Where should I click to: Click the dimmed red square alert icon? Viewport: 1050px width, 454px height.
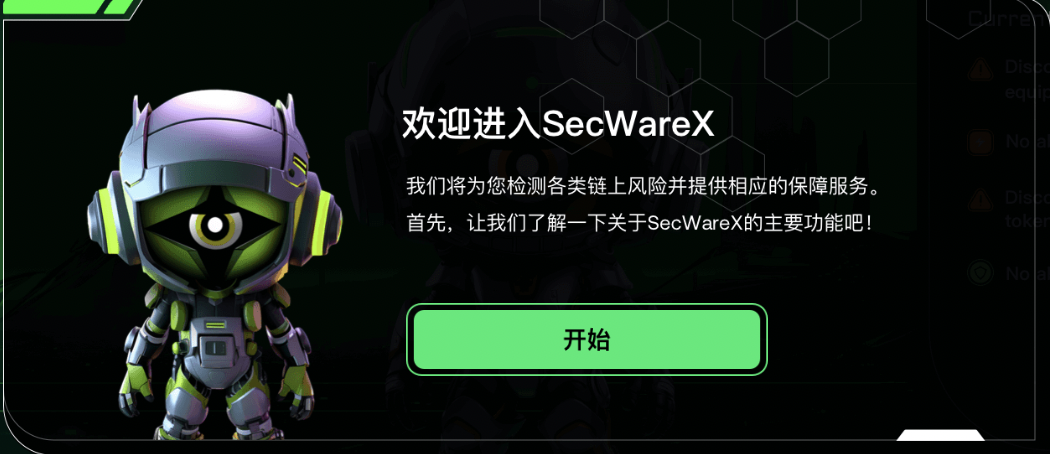tap(980, 142)
